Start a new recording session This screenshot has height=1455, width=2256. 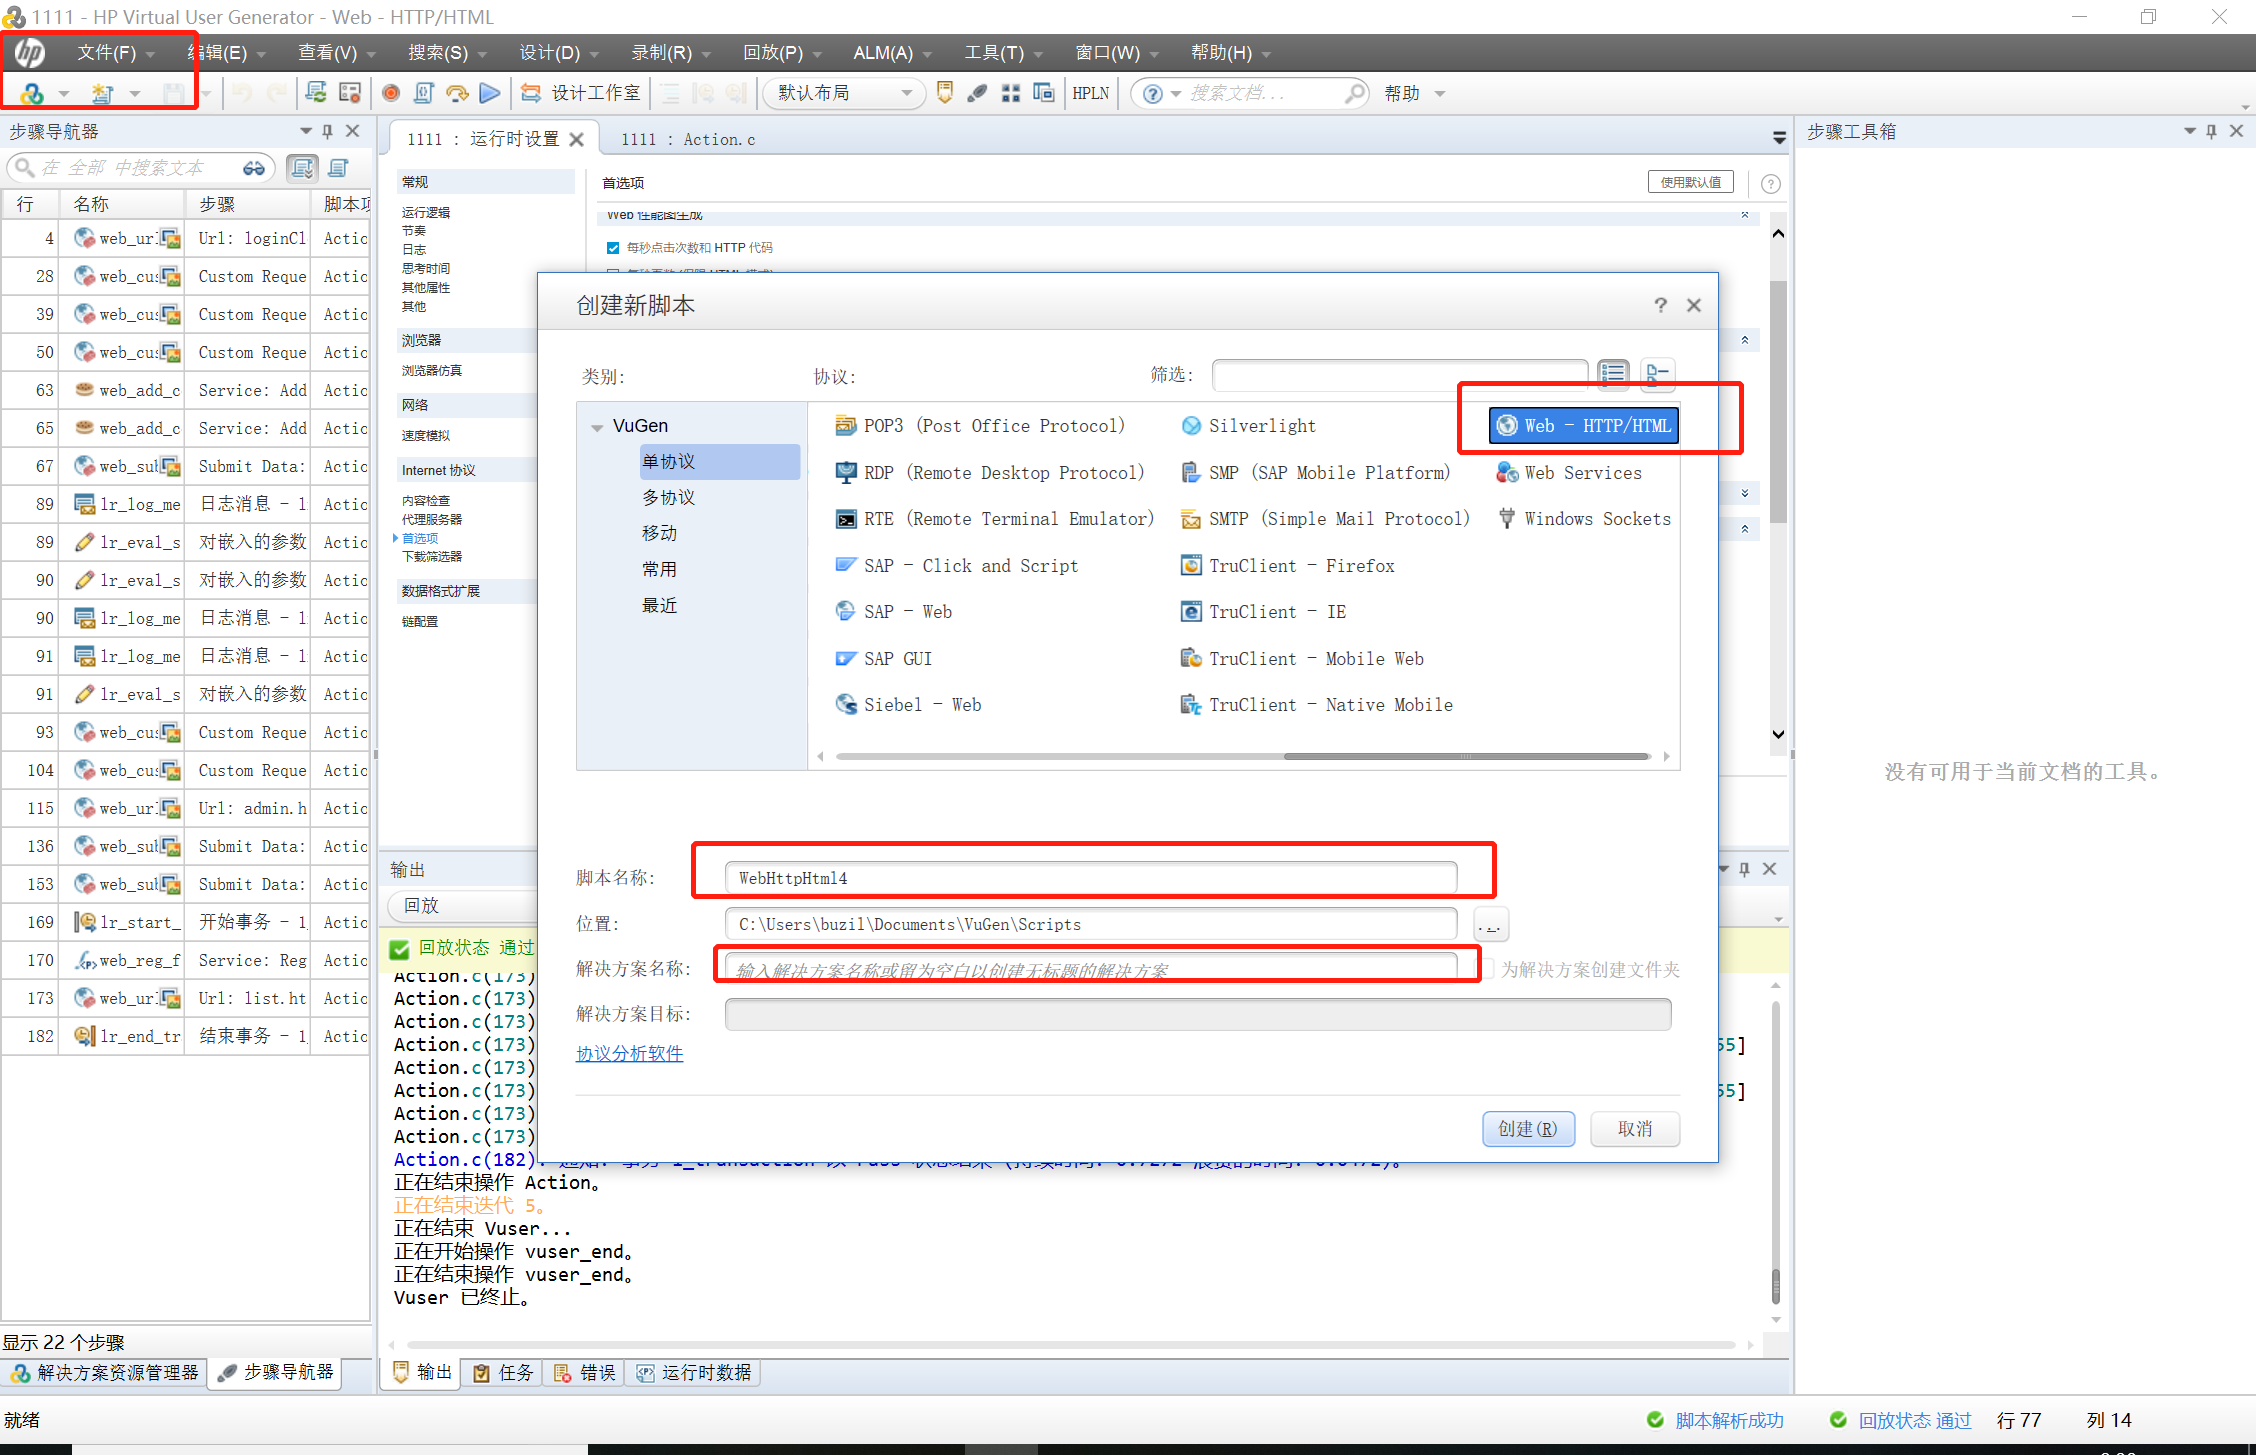pos(390,93)
